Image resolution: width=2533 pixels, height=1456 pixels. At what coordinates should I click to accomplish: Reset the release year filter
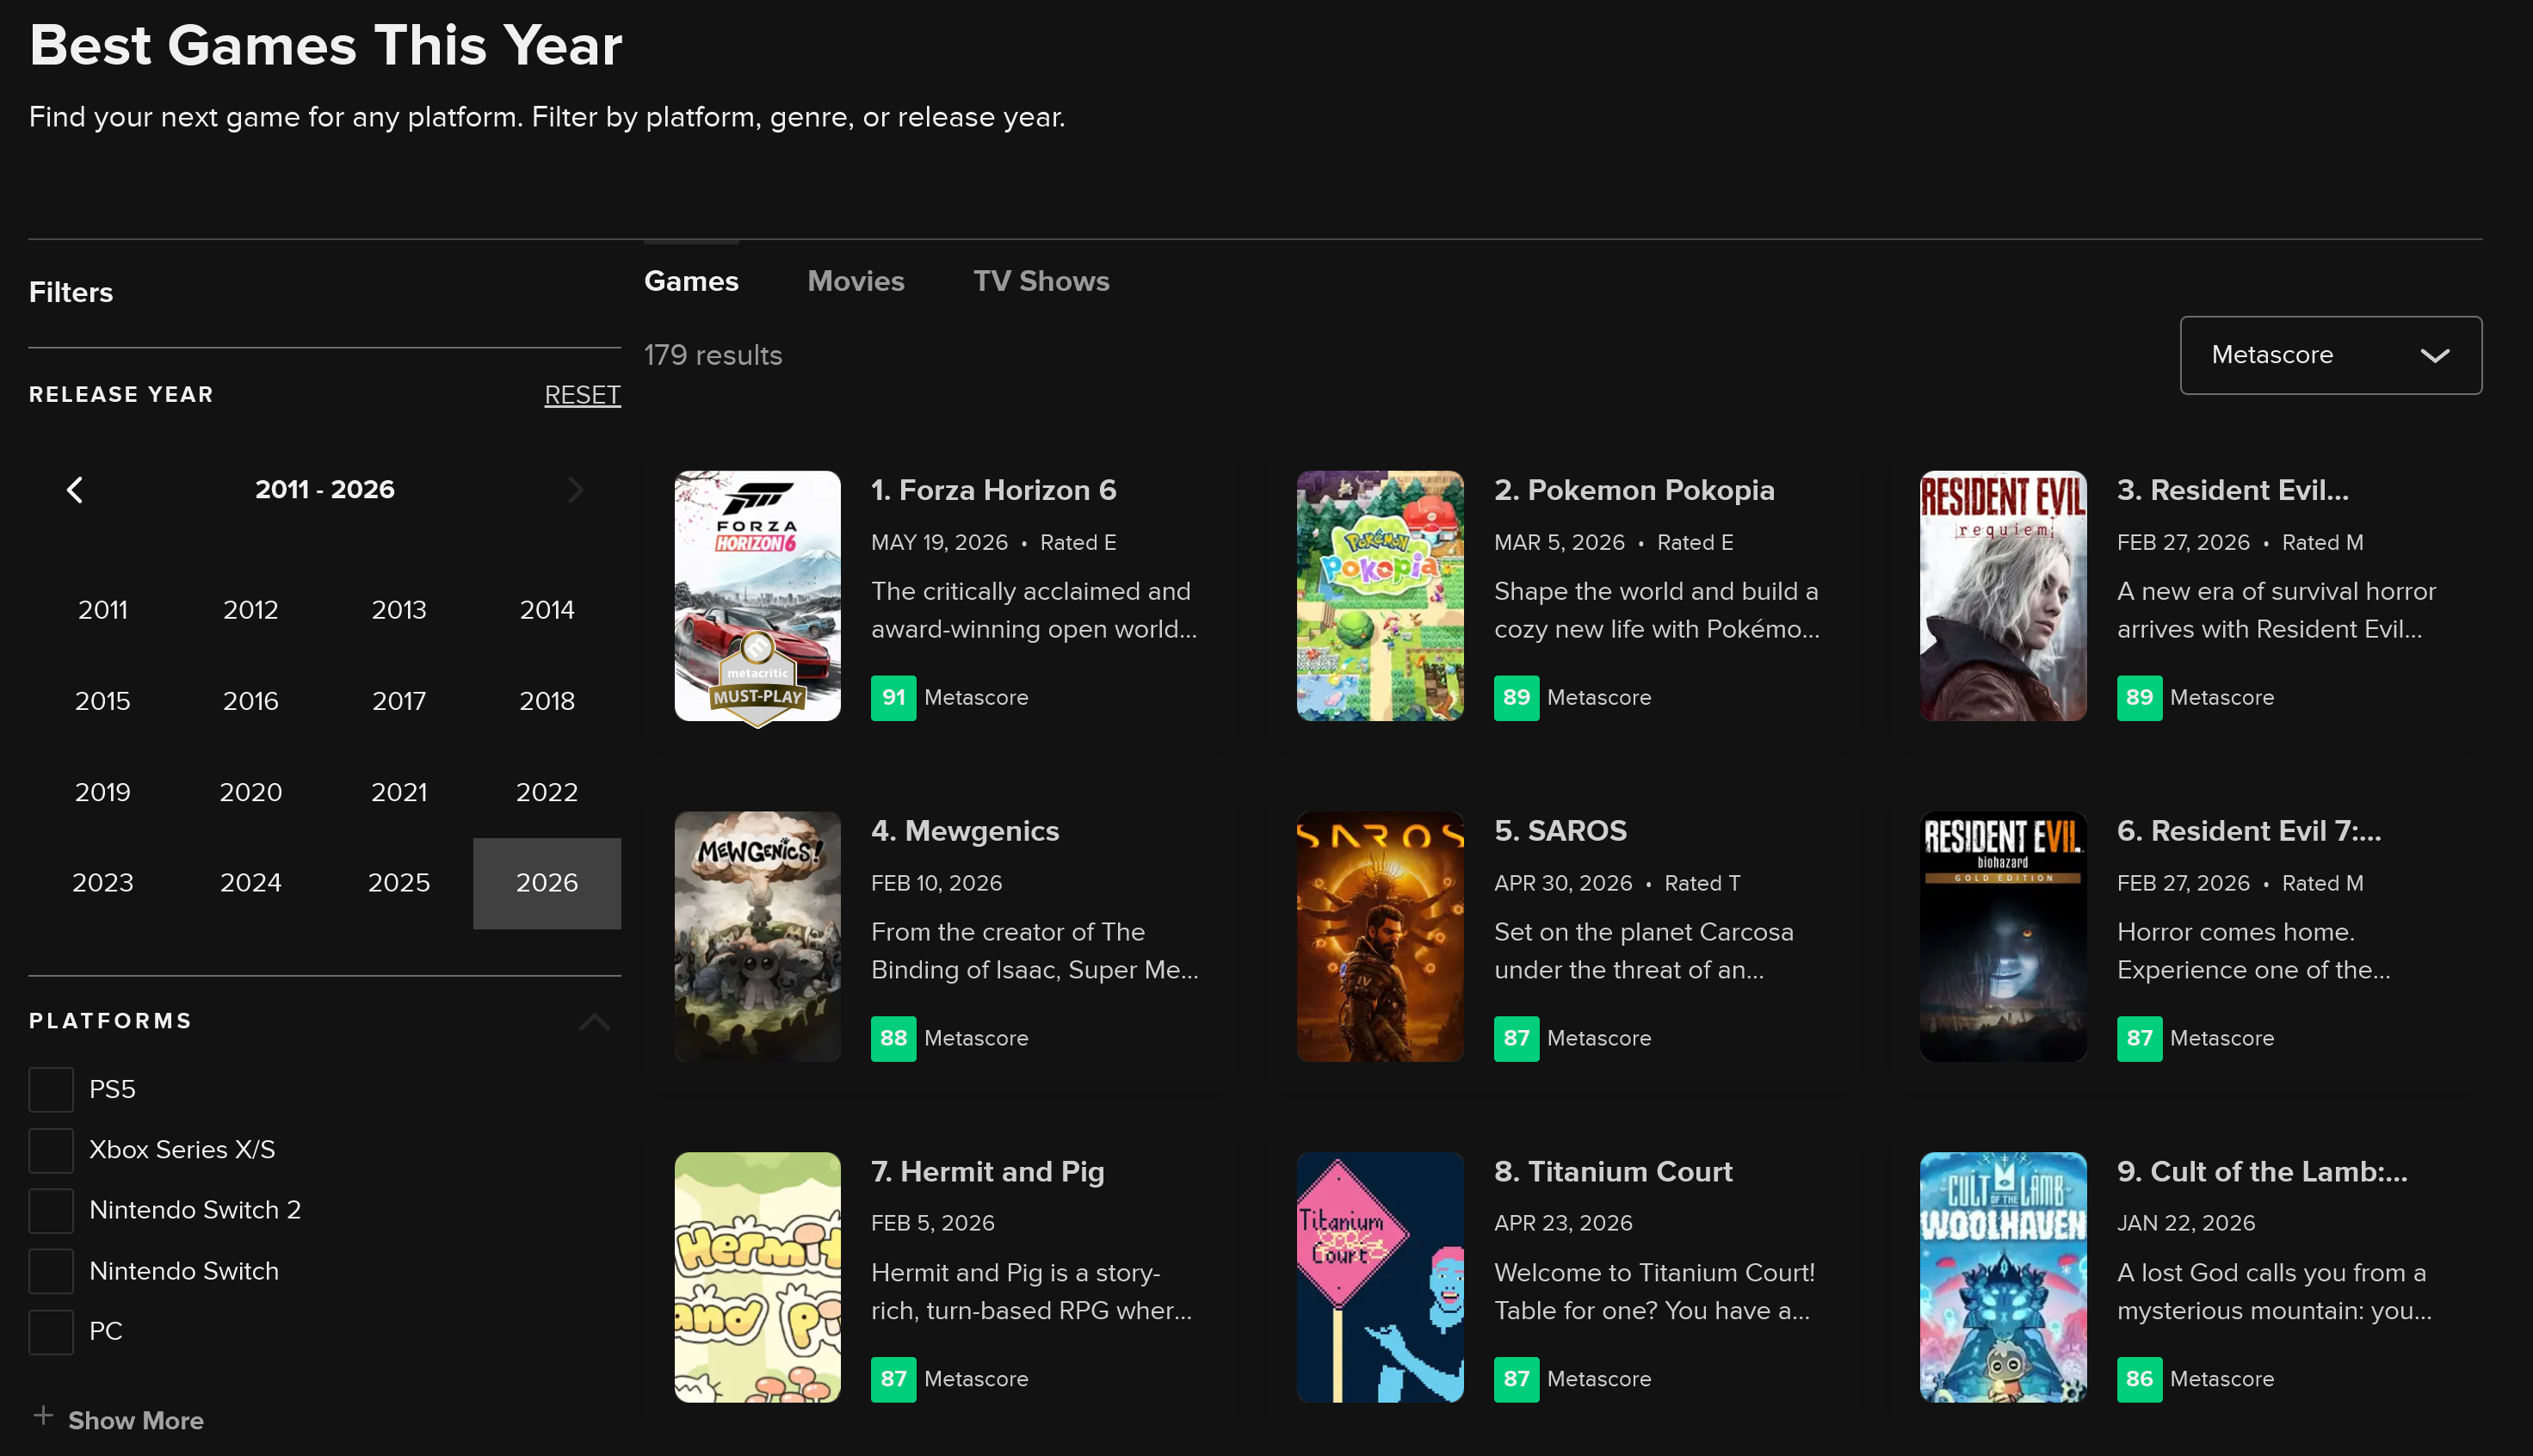(582, 395)
